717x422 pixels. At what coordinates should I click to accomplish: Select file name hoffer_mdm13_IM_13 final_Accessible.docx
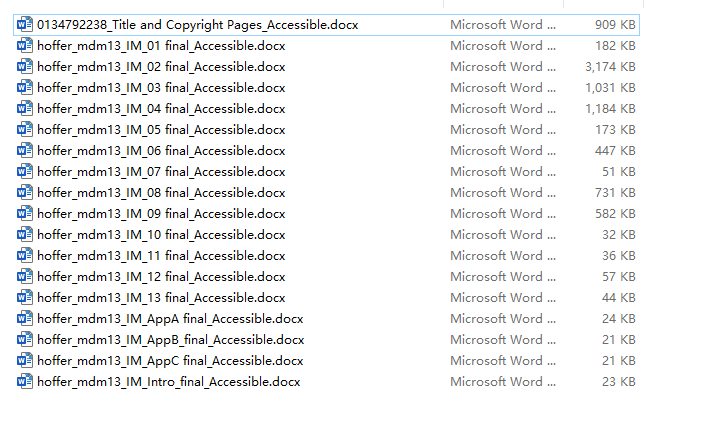(161, 298)
